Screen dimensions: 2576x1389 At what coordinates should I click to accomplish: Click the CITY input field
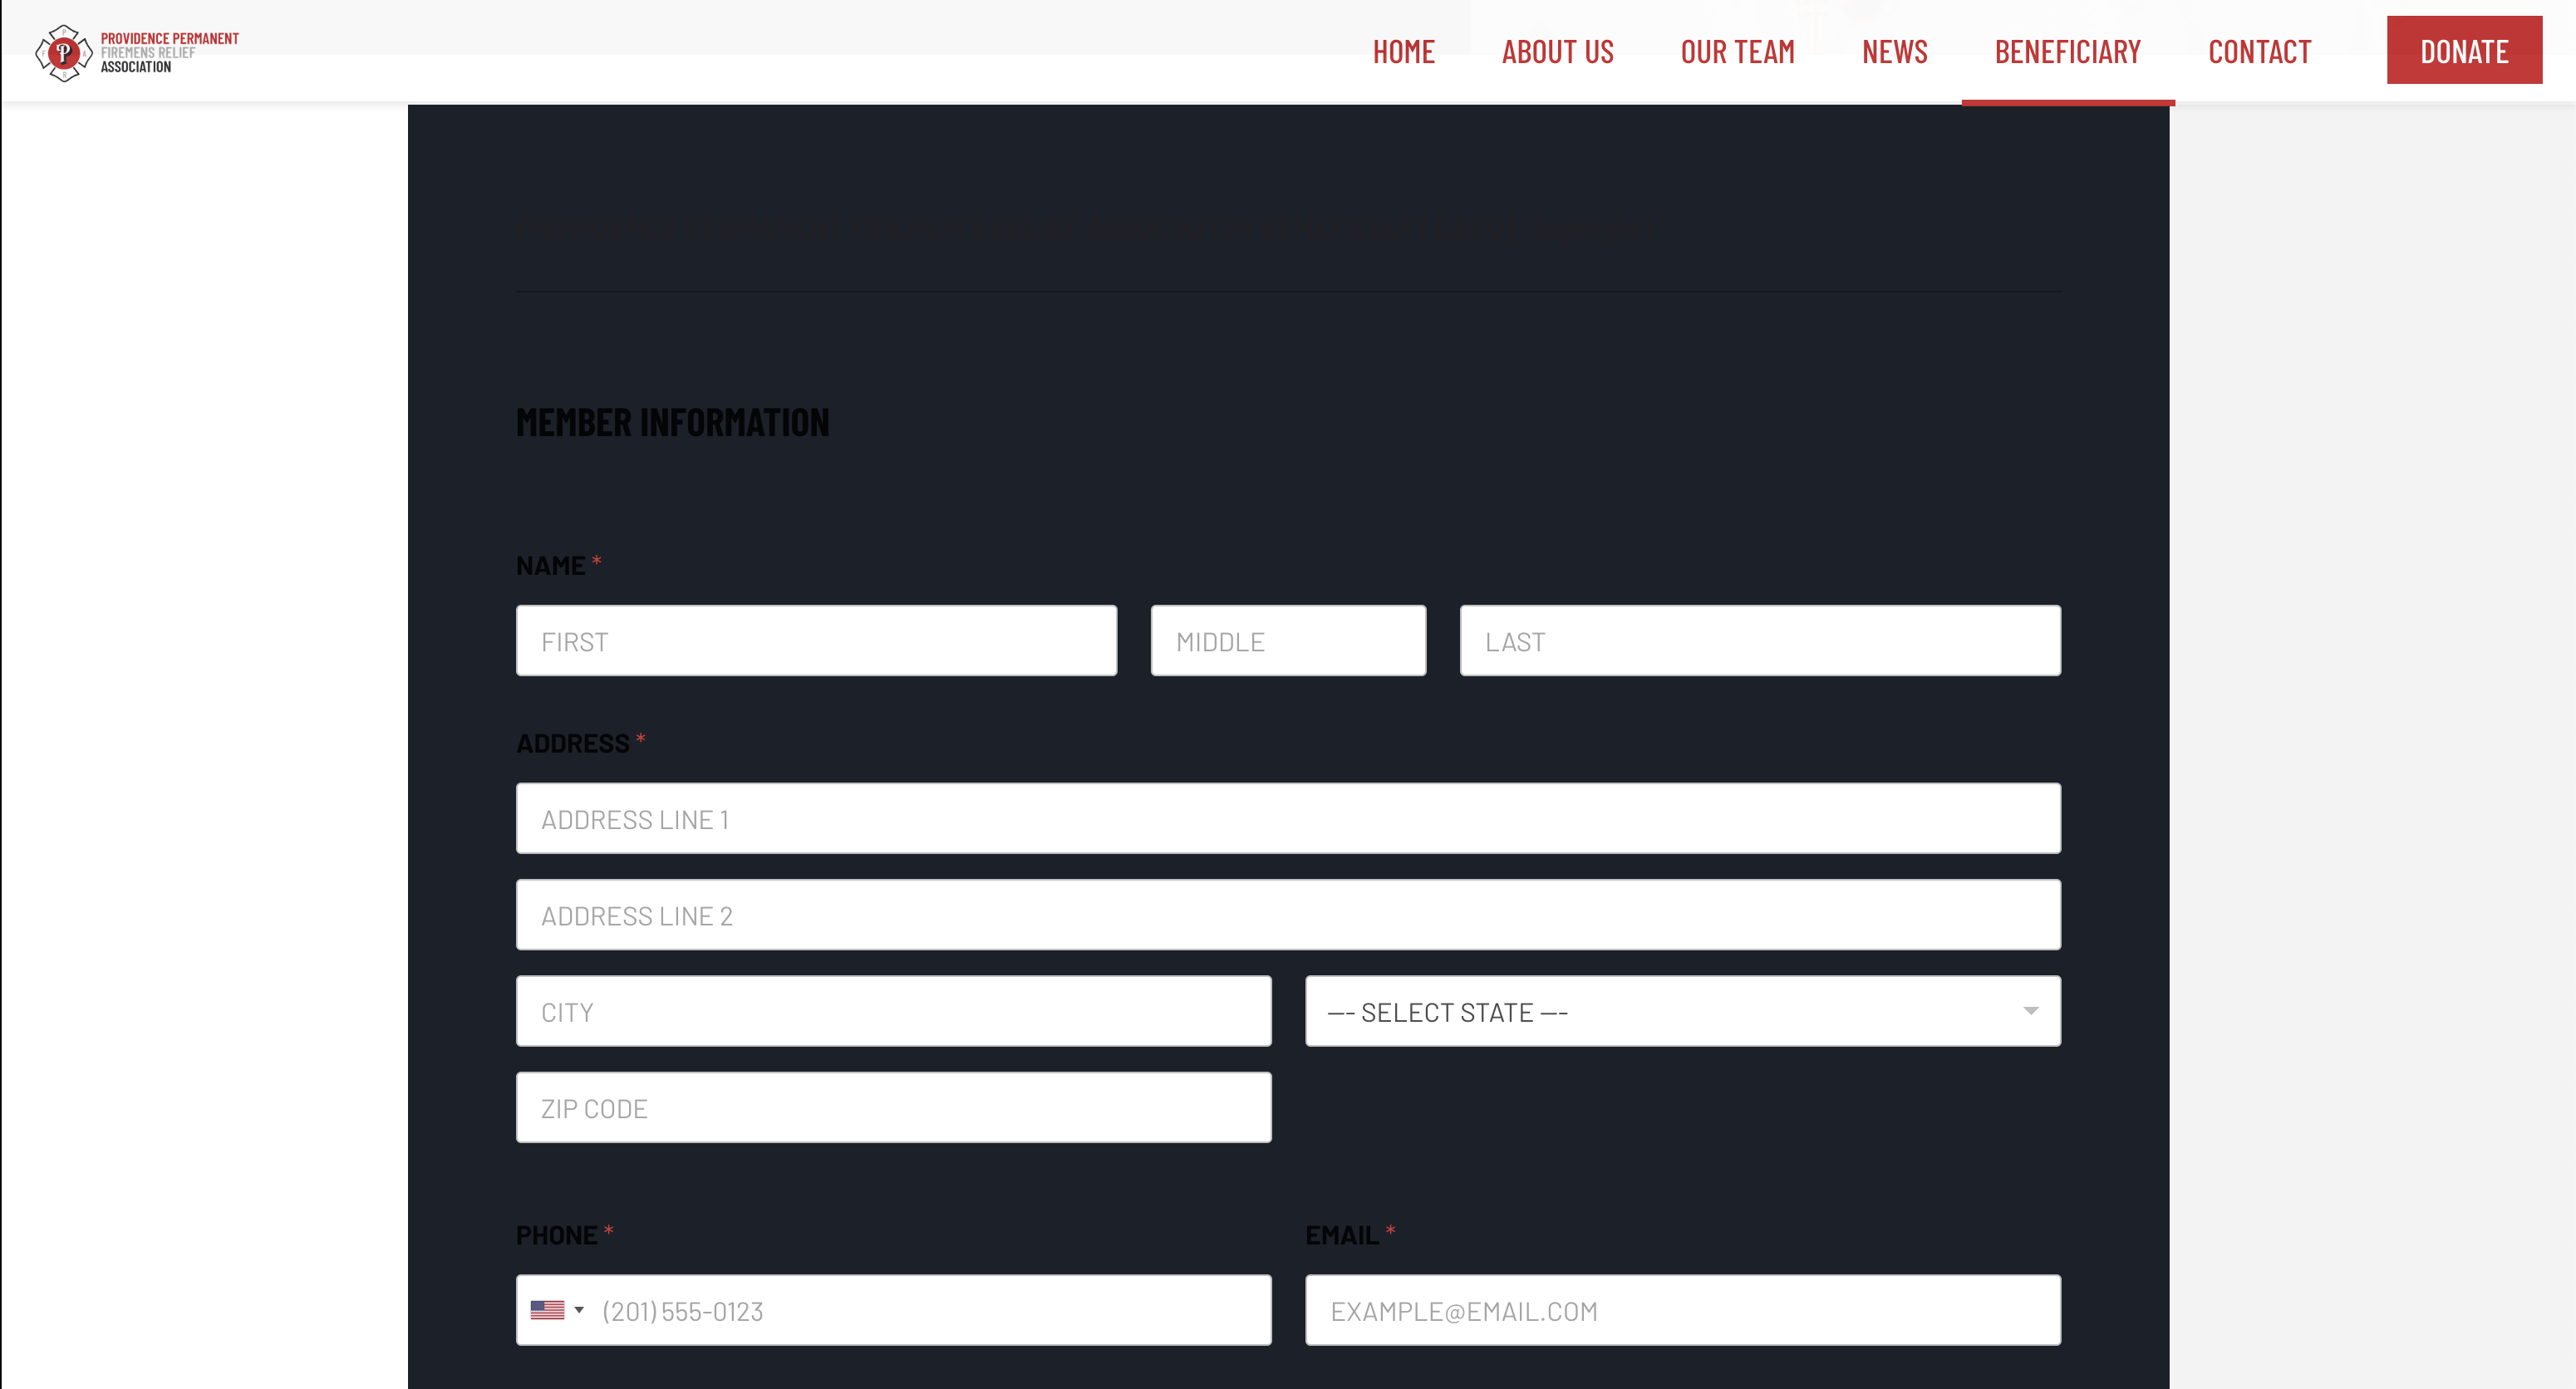point(893,1009)
